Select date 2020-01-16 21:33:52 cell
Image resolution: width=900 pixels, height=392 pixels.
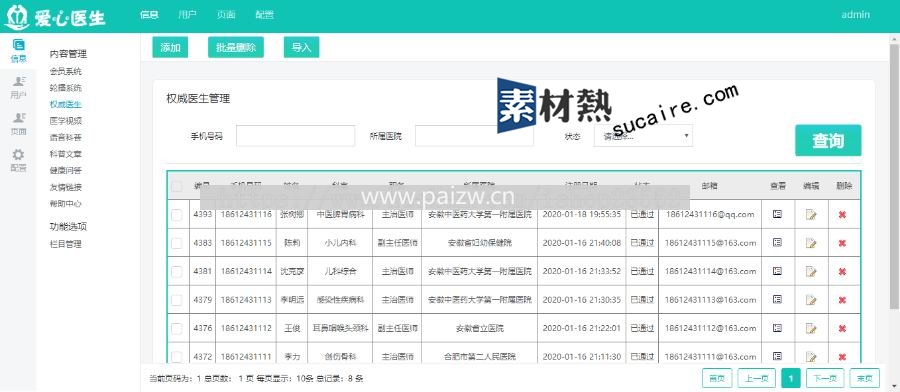click(581, 271)
